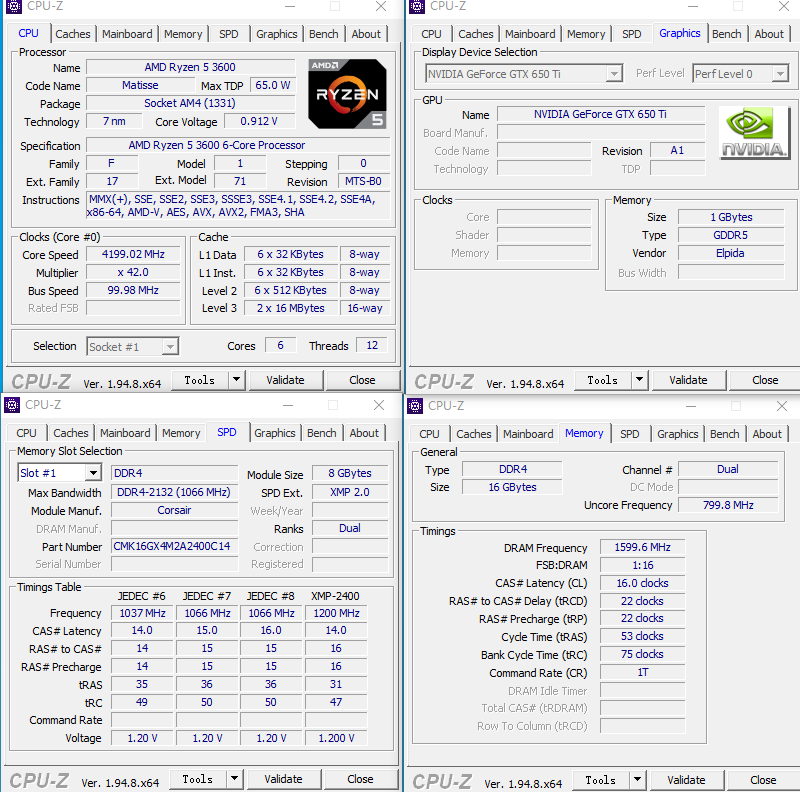
Task: Click the CPU-Z app icon in Memory window title bar
Action: click(x=415, y=406)
